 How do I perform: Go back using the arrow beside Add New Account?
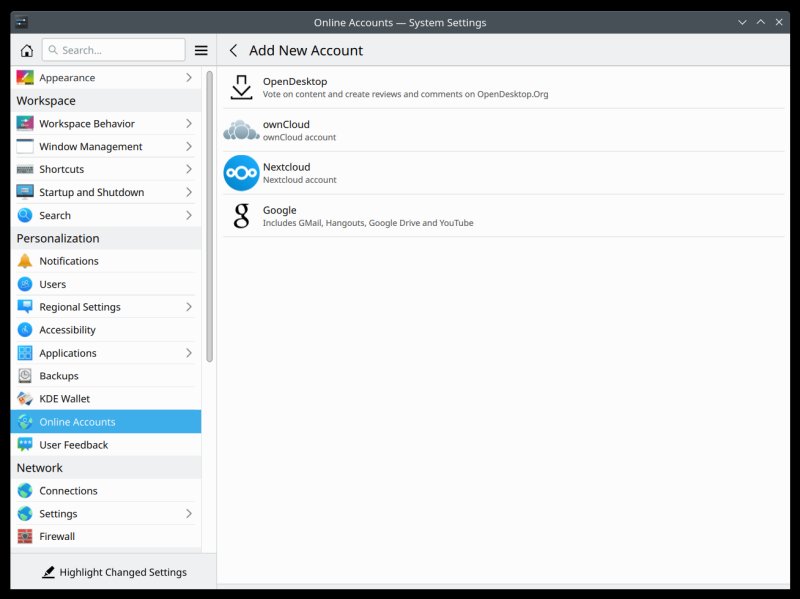(x=234, y=50)
